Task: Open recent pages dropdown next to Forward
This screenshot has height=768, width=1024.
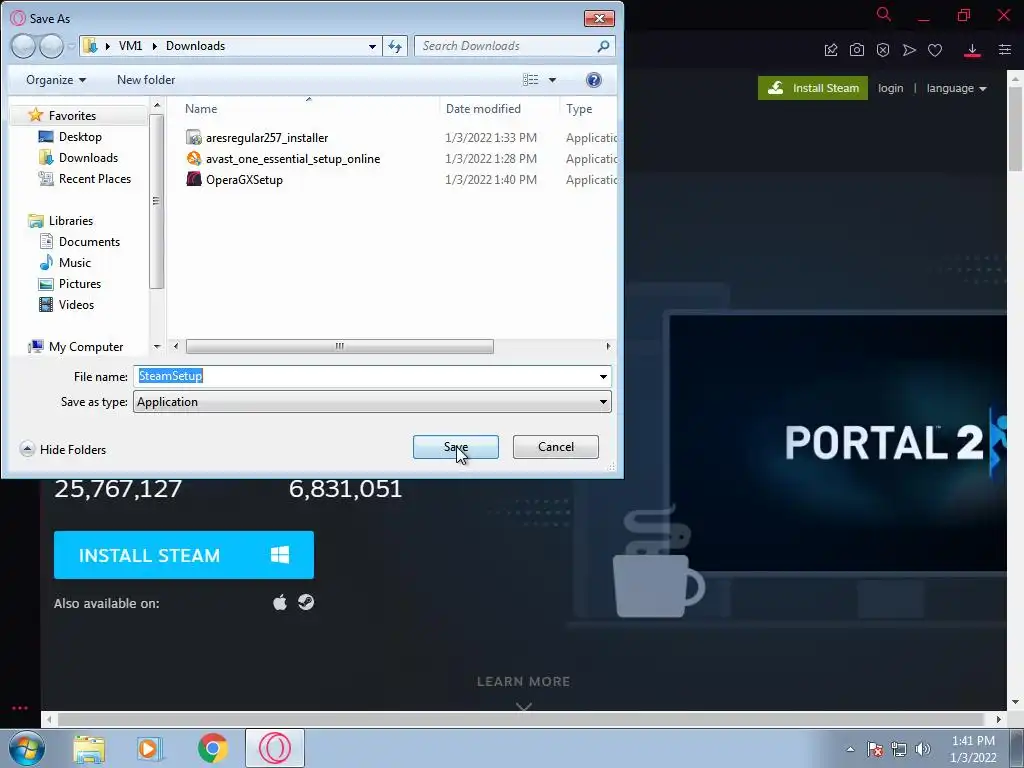Action: [71, 46]
